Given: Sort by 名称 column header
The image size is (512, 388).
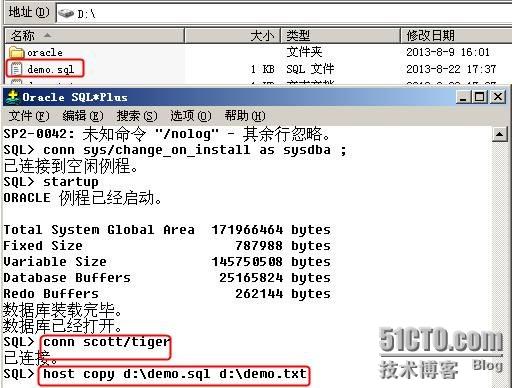Looking at the screenshot, I should (x=94, y=35).
